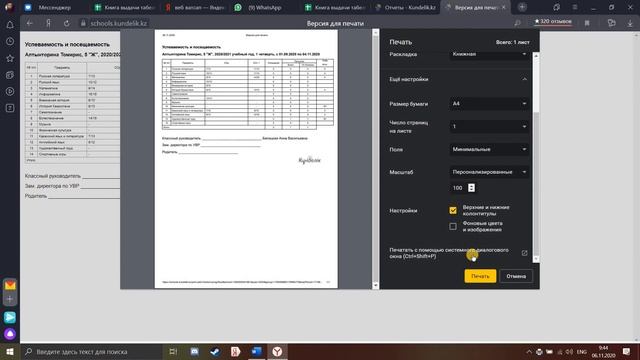This screenshot has height=360, width=640.
Task: Add new sidebar shortcut with plus
Action: click(10, 299)
